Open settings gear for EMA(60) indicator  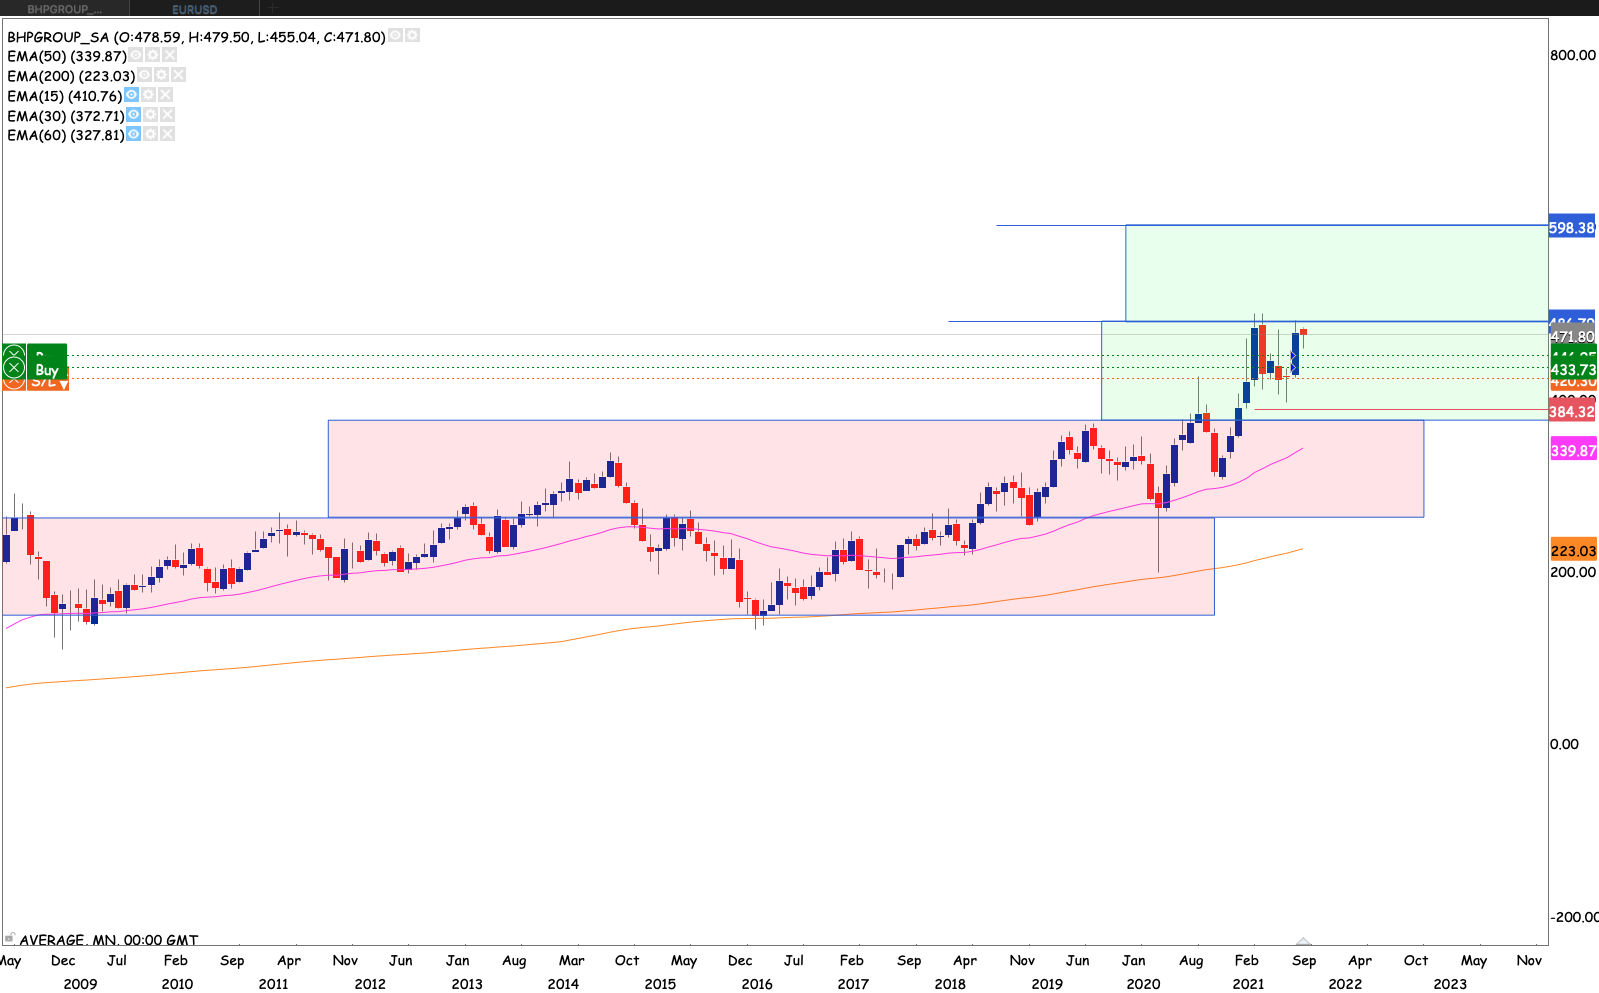click(x=150, y=134)
